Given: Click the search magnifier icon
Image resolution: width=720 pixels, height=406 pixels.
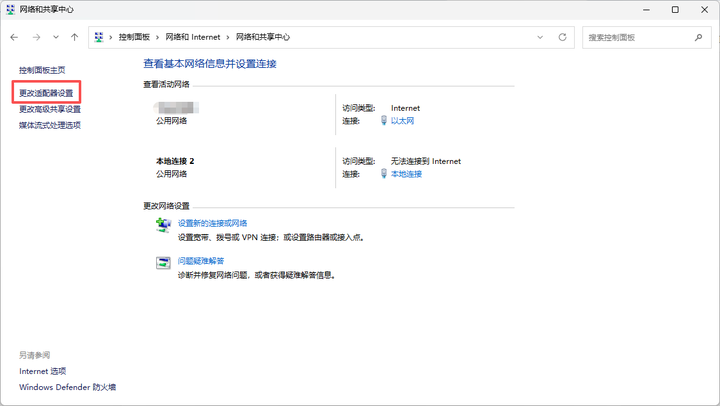Looking at the screenshot, I should (x=698, y=37).
